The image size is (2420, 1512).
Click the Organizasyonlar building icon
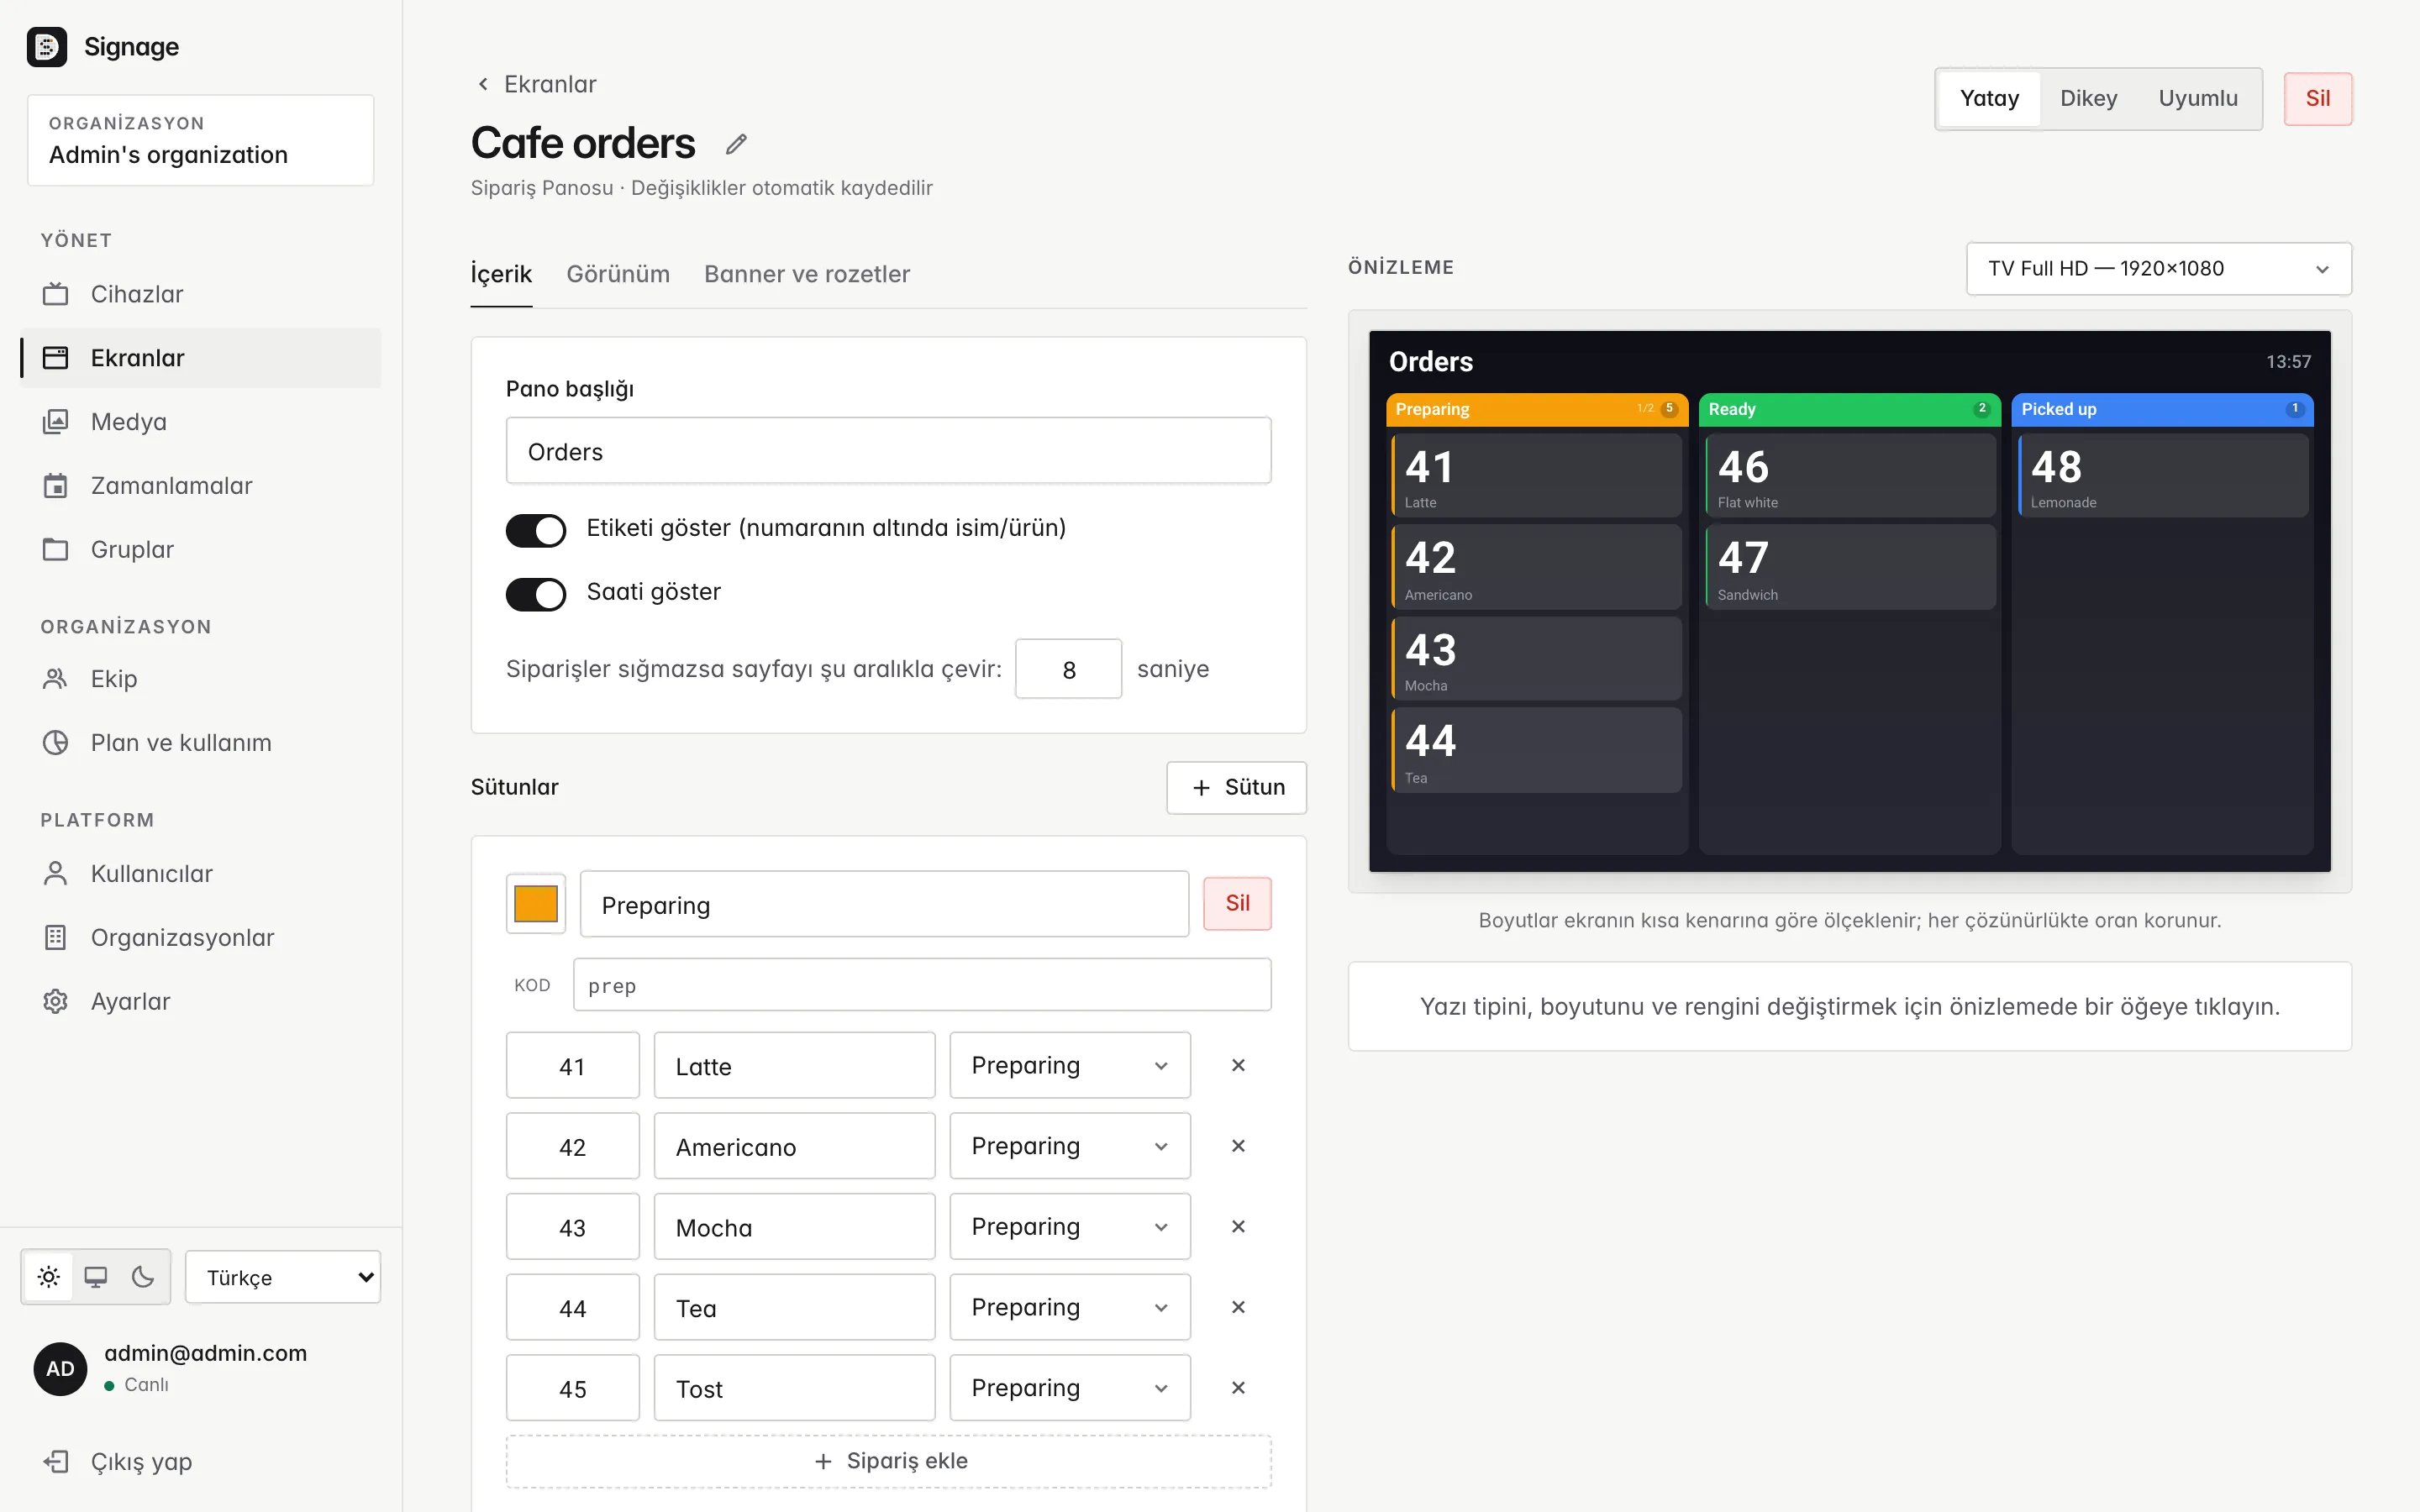point(56,938)
